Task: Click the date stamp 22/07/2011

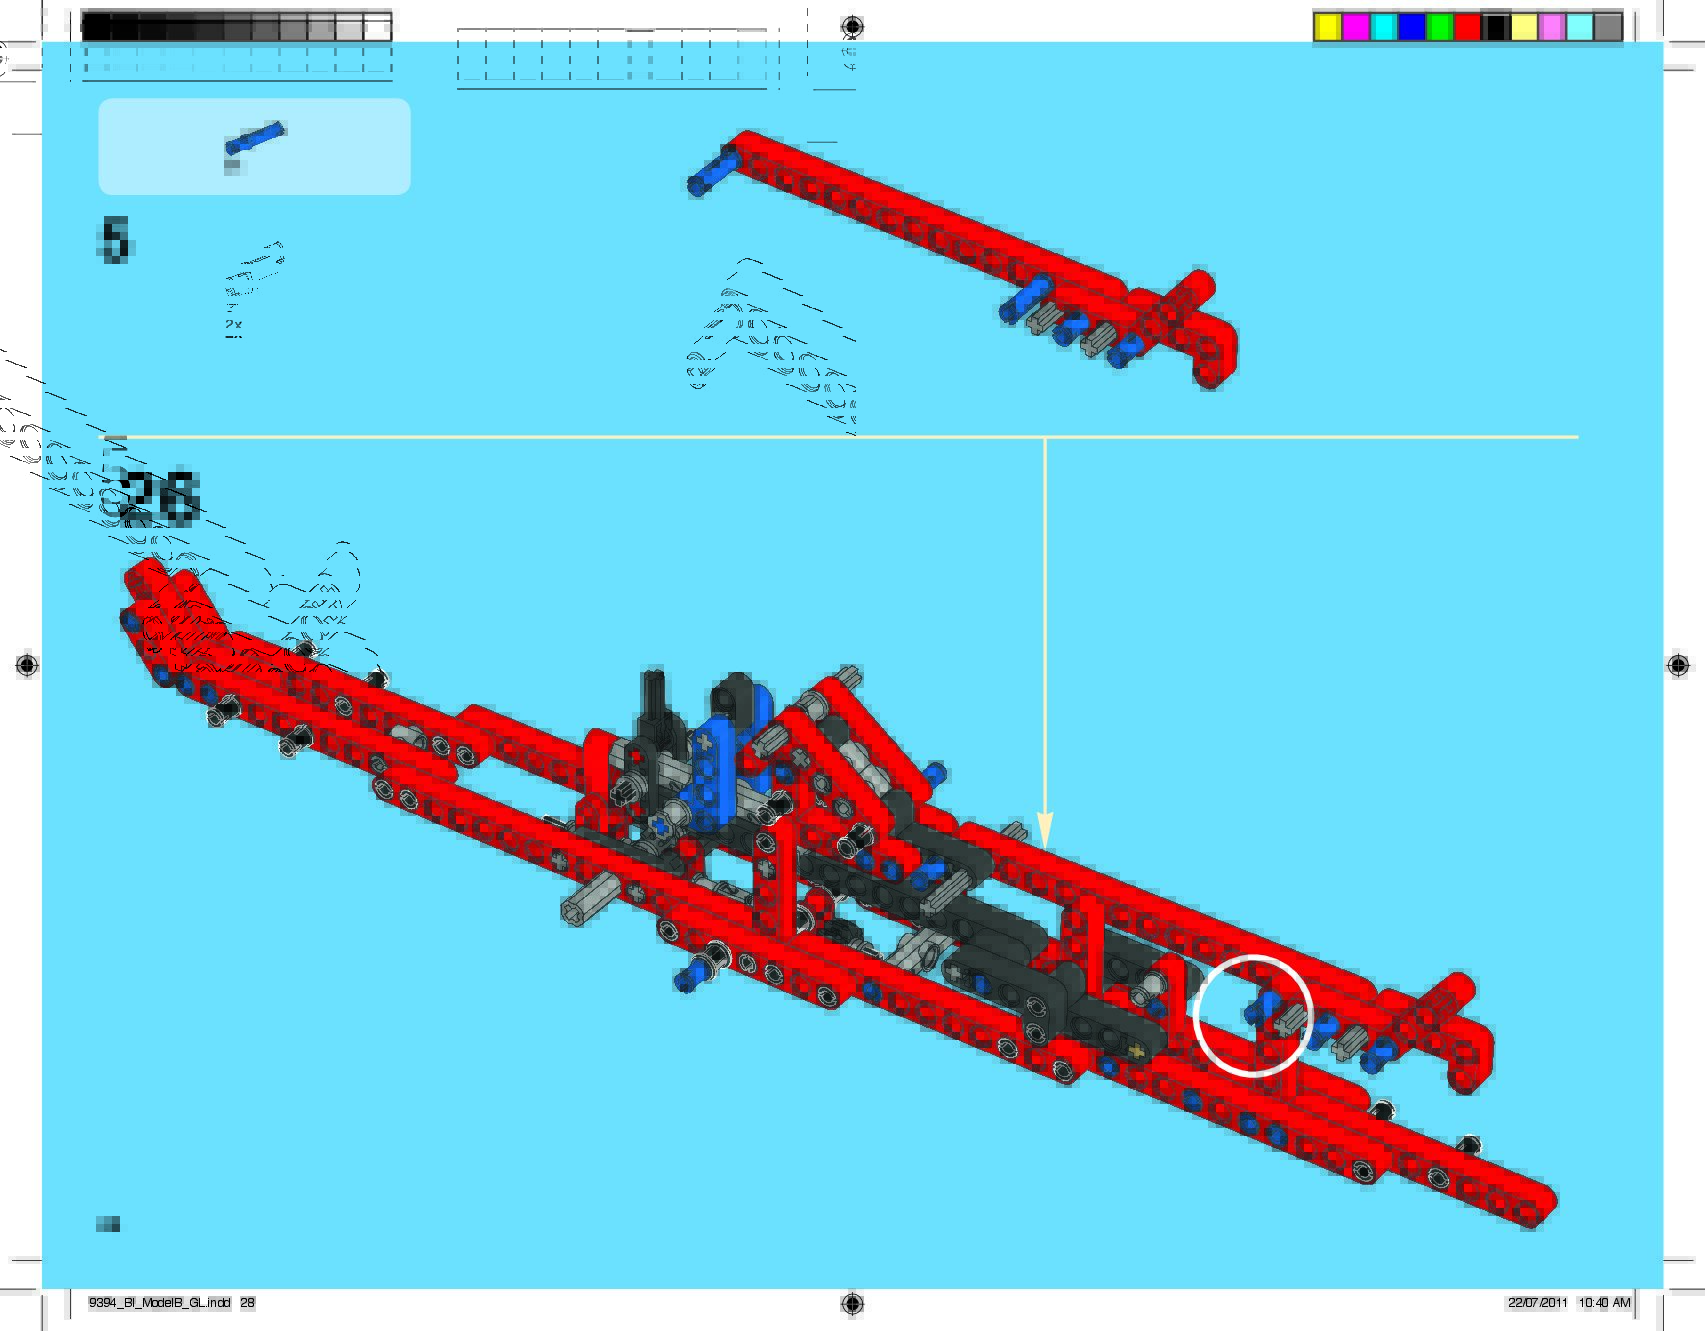Action: coord(1537,1302)
